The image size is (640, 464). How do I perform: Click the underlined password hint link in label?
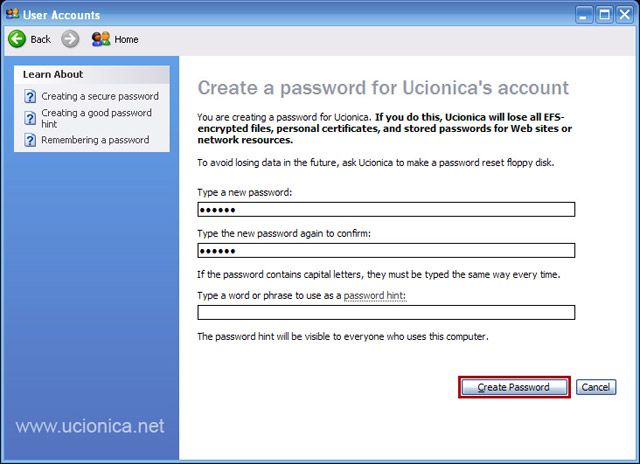tap(374, 296)
